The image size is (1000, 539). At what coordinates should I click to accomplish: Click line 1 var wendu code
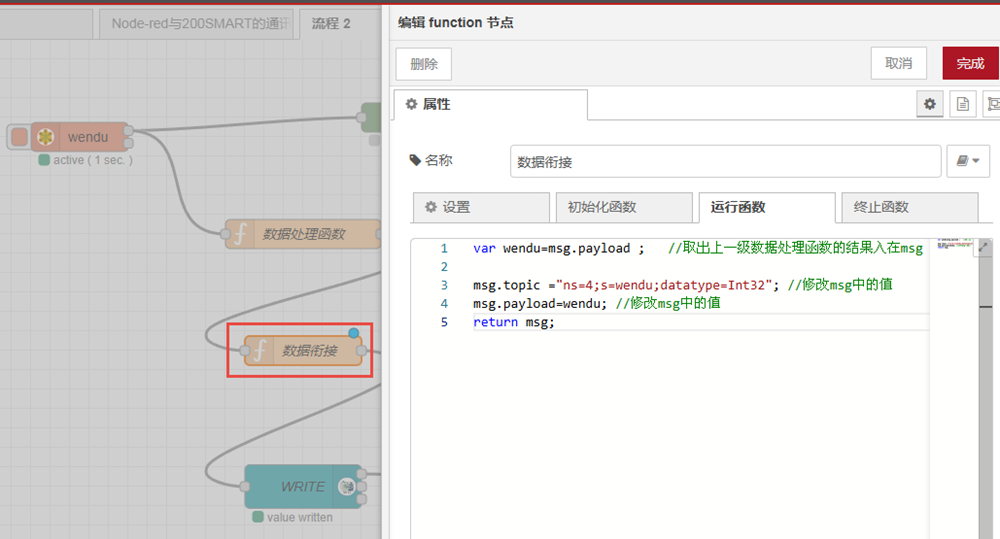click(x=559, y=248)
